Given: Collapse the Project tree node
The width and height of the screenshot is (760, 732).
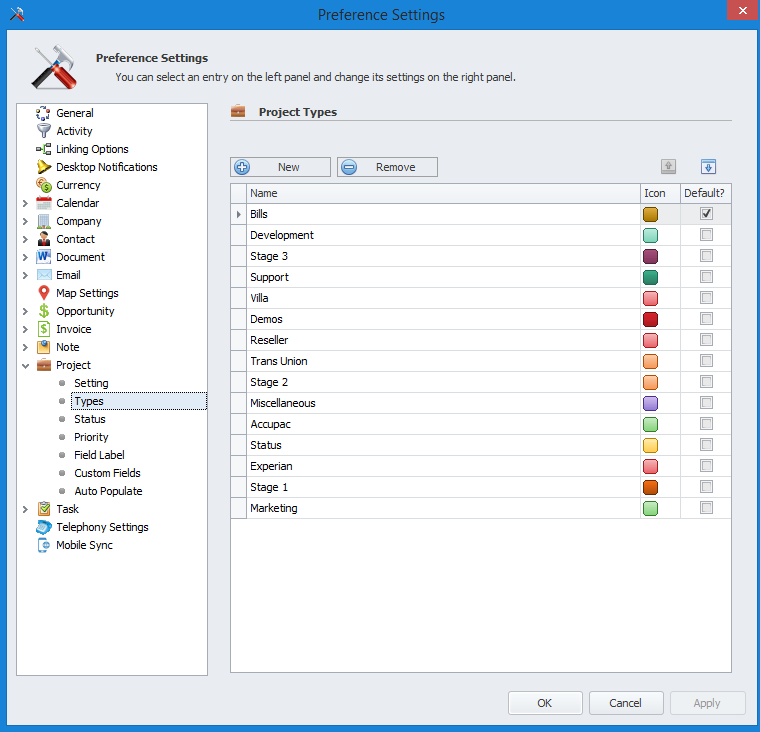Looking at the screenshot, I should pos(25,365).
